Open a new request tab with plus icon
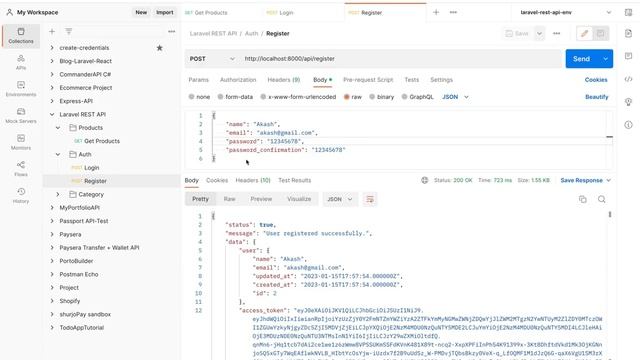Screen dimensions: 640x360 [436, 12]
